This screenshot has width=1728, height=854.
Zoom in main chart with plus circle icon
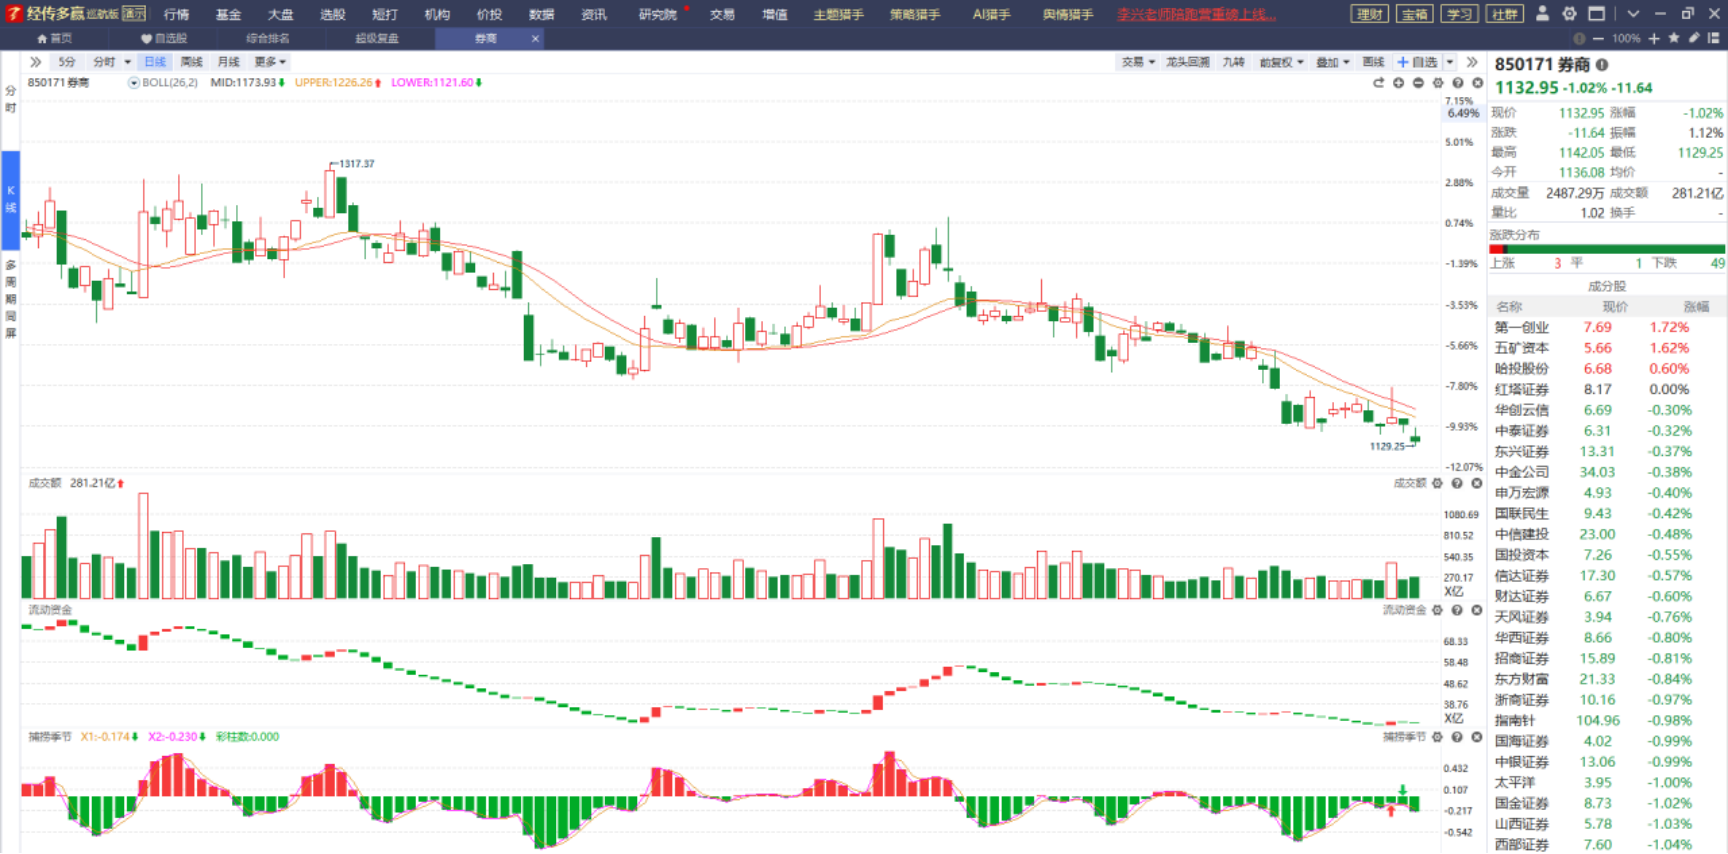tap(1398, 83)
